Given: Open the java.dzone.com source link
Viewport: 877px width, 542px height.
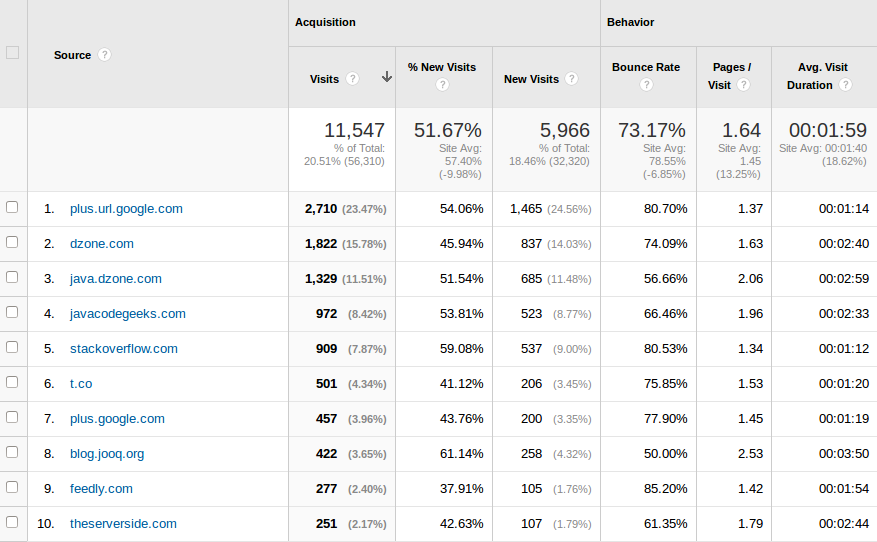Looking at the screenshot, I should 116,279.
